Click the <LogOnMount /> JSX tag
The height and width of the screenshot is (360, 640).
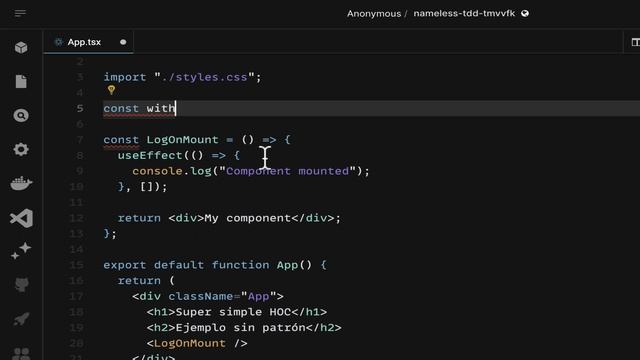tap(197, 343)
